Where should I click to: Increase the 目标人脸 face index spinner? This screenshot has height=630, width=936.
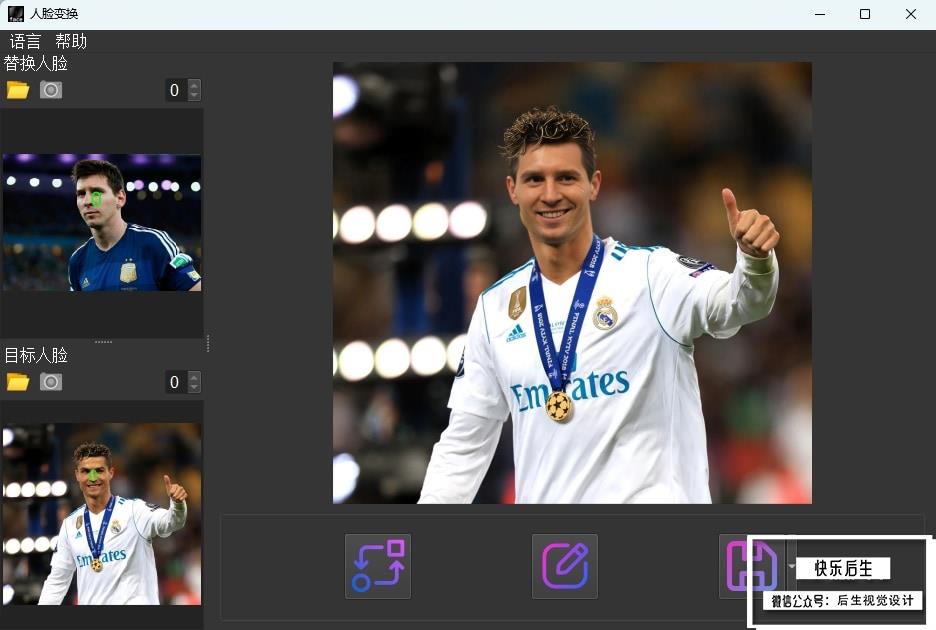tap(194, 377)
